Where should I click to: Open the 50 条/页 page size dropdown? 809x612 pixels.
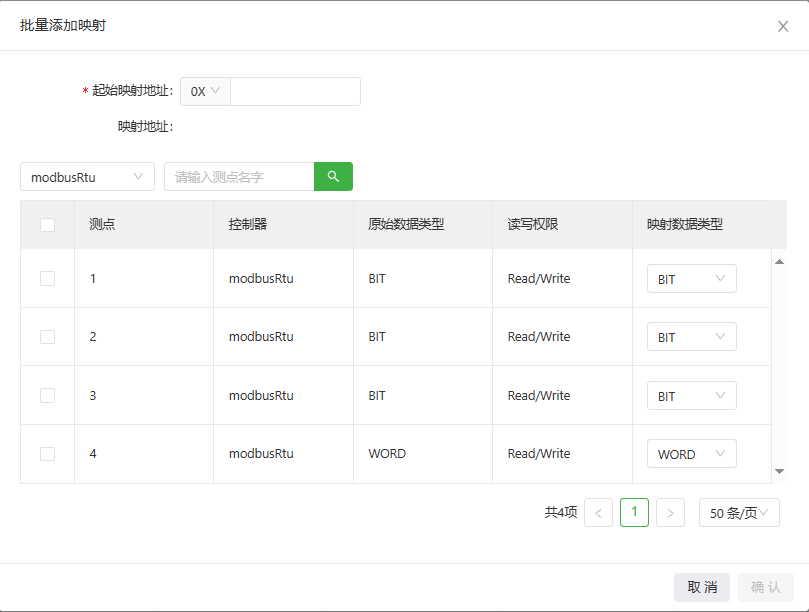point(739,512)
